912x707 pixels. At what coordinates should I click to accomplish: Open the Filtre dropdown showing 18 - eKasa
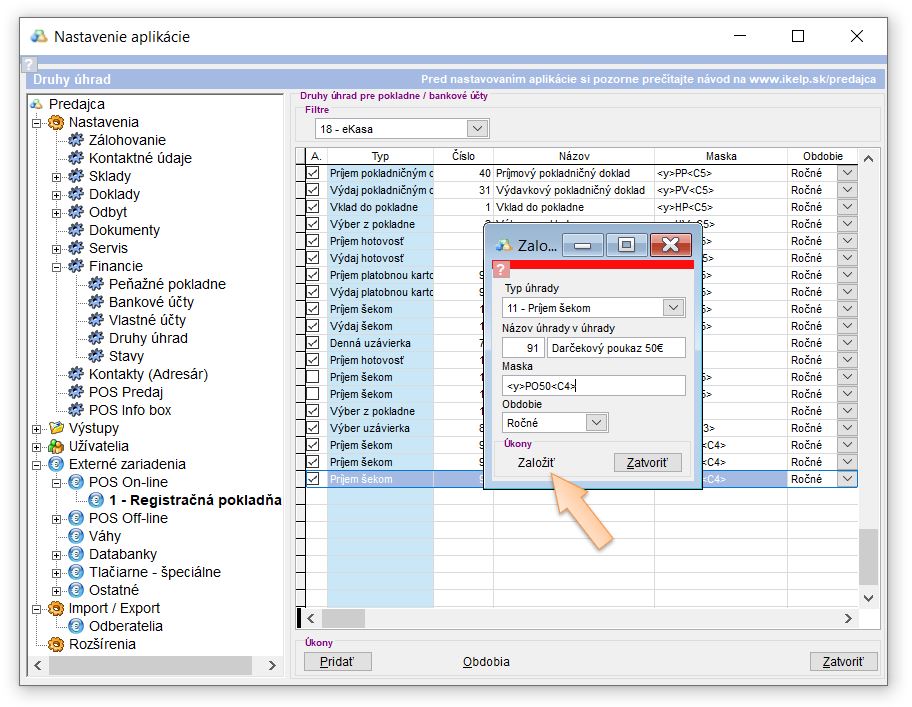(477, 129)
